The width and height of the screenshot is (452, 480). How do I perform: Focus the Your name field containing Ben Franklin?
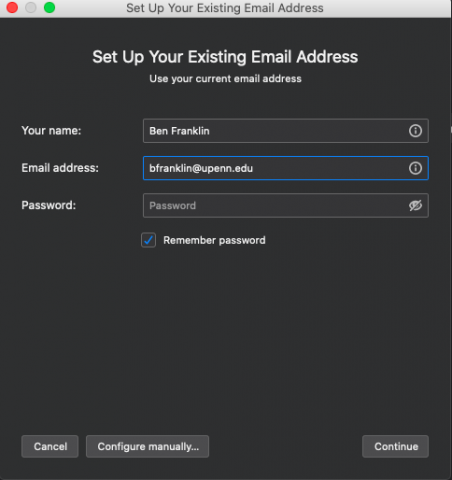(x=286, y=131)
